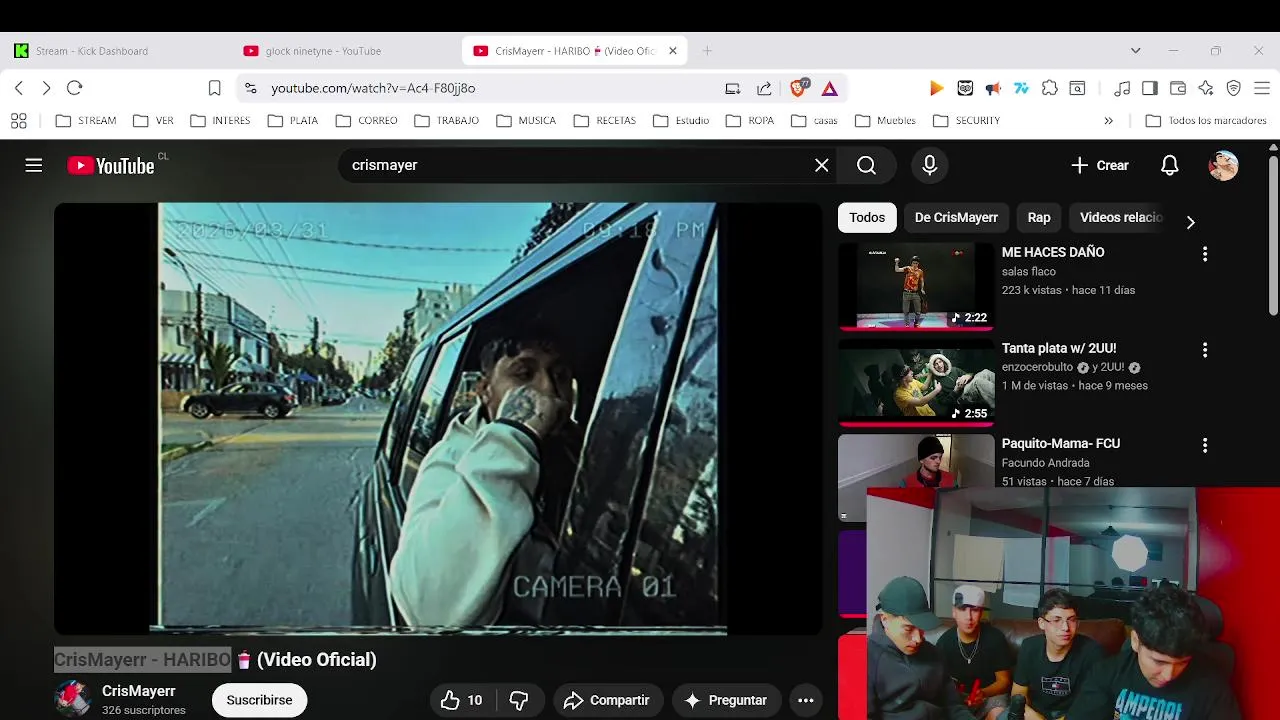View site information icon in address bar
The height and width of the screenshot is (720, 1280).
250,88
